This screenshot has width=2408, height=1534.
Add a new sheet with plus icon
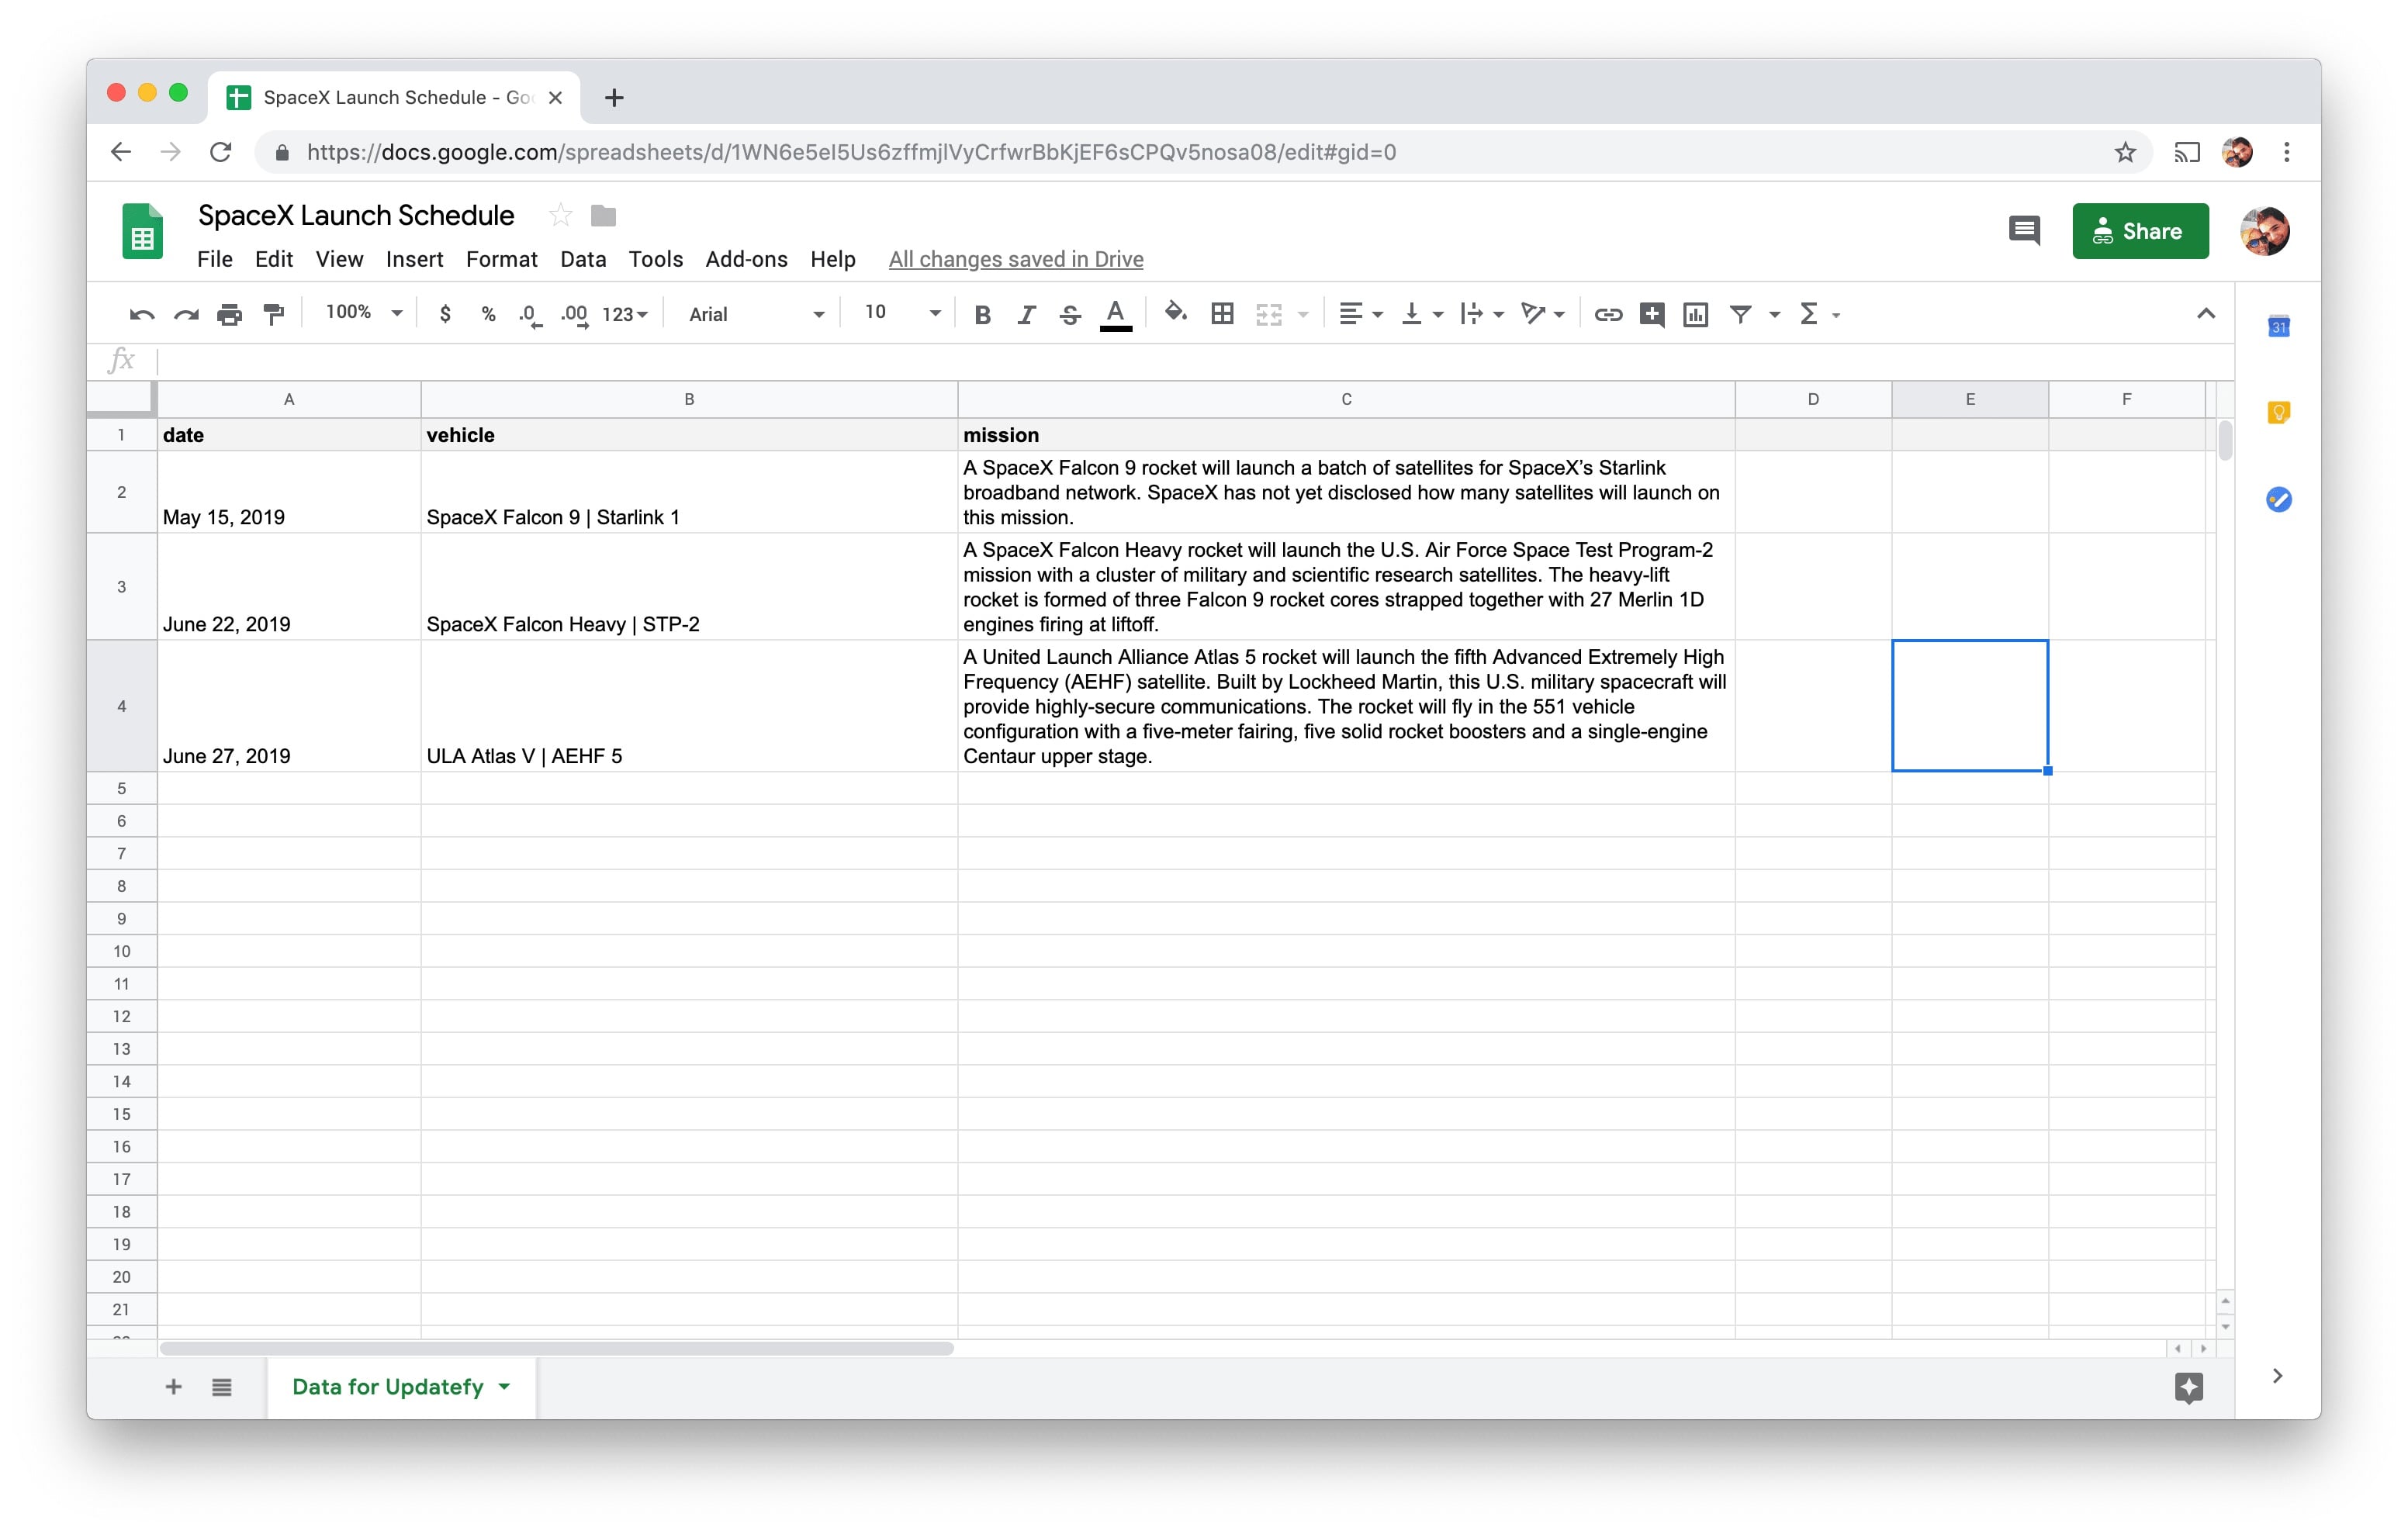tap(173, 1387)
